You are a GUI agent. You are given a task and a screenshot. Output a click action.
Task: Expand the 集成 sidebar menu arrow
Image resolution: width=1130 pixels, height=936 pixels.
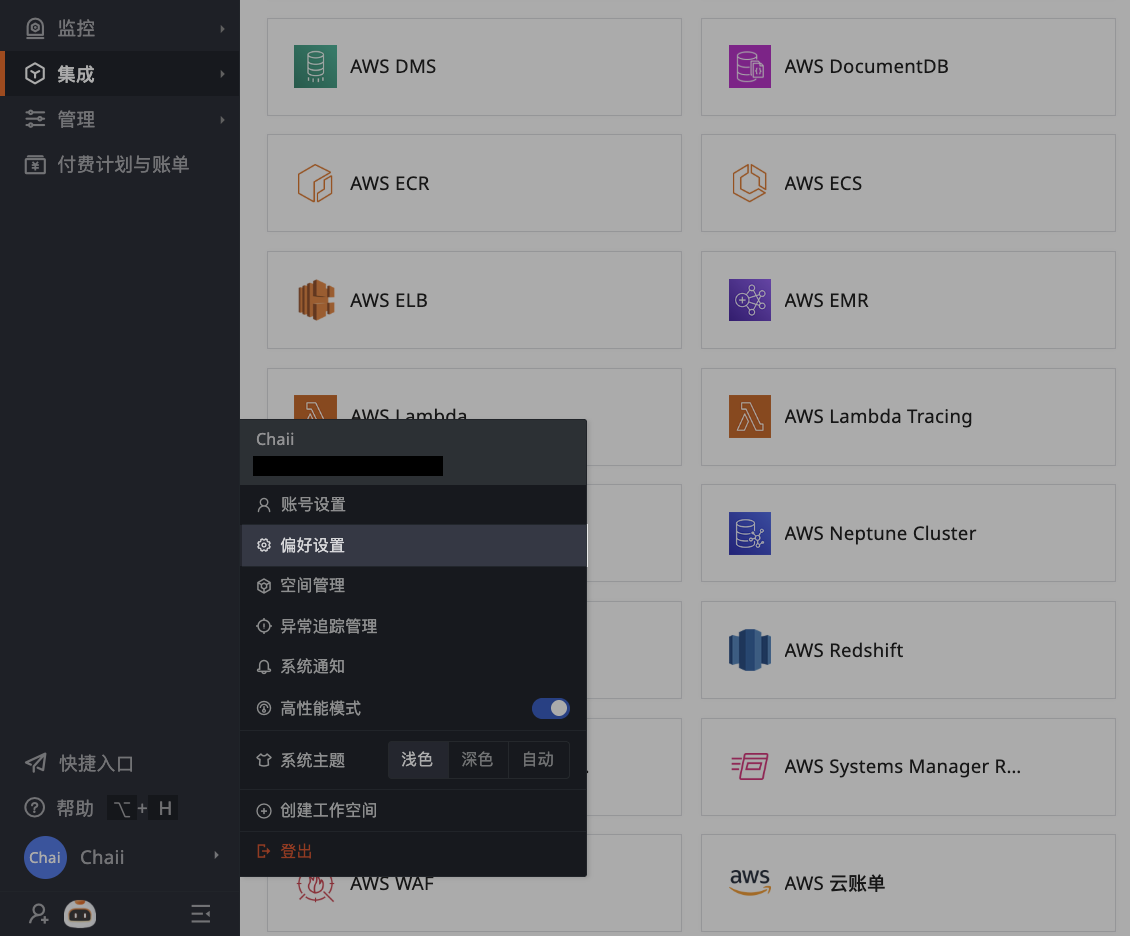click(x=222, y=74)
